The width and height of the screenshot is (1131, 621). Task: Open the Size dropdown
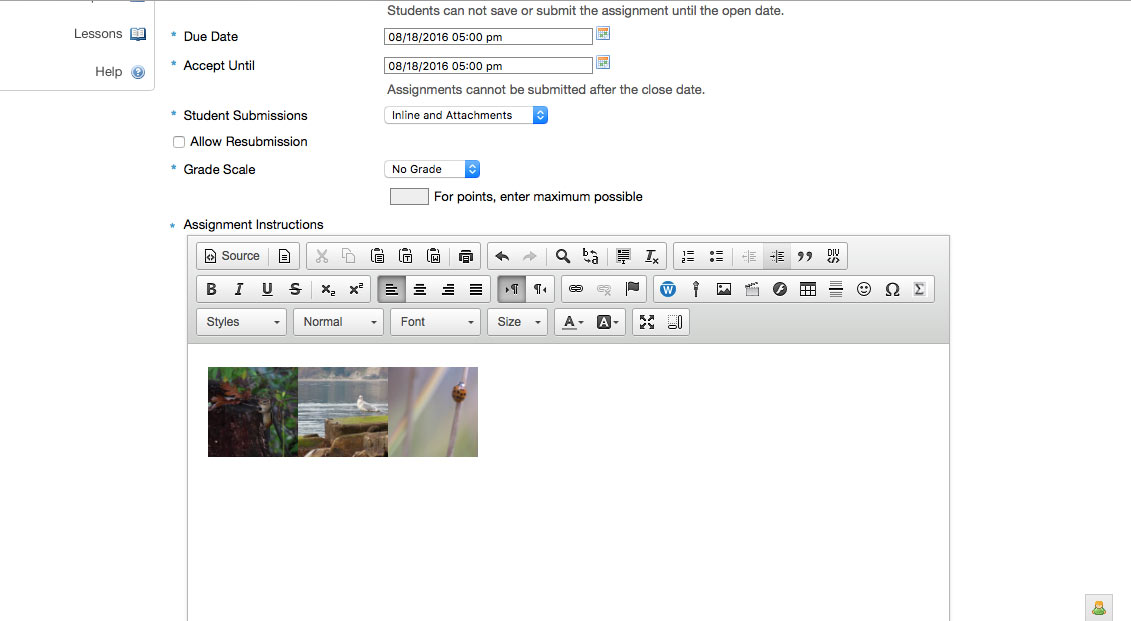tap(517, 322)
